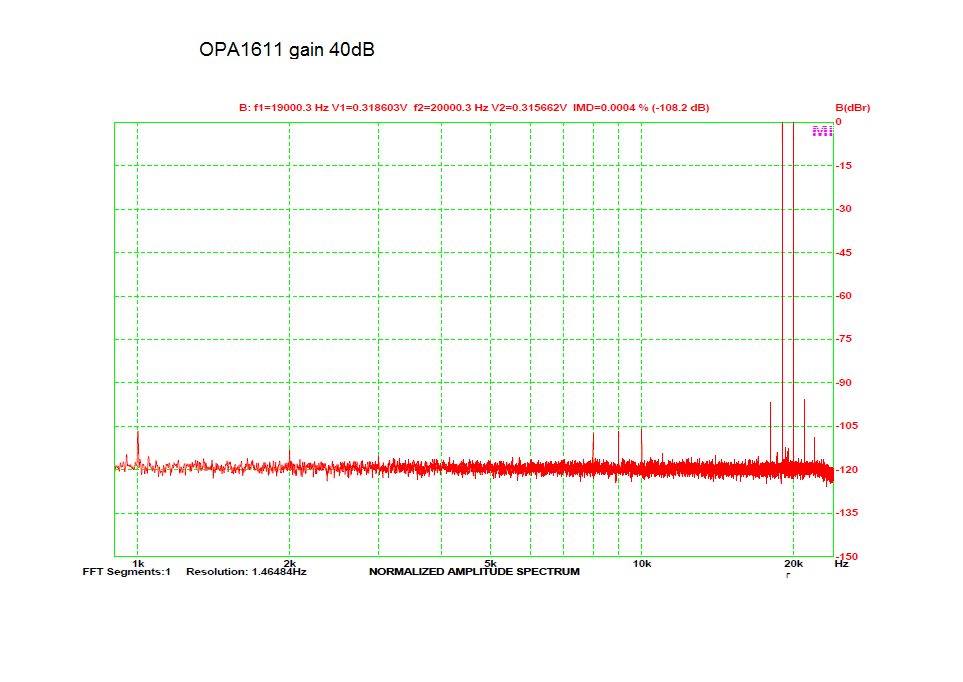This screenshot has height=682, width=963.
Task: Click the "-135" amplitude axis label
Action: [847, 512]
